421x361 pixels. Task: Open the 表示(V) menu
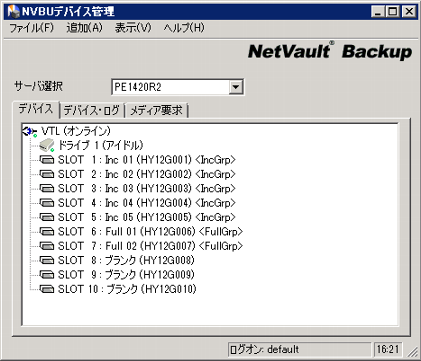[133, 28]
